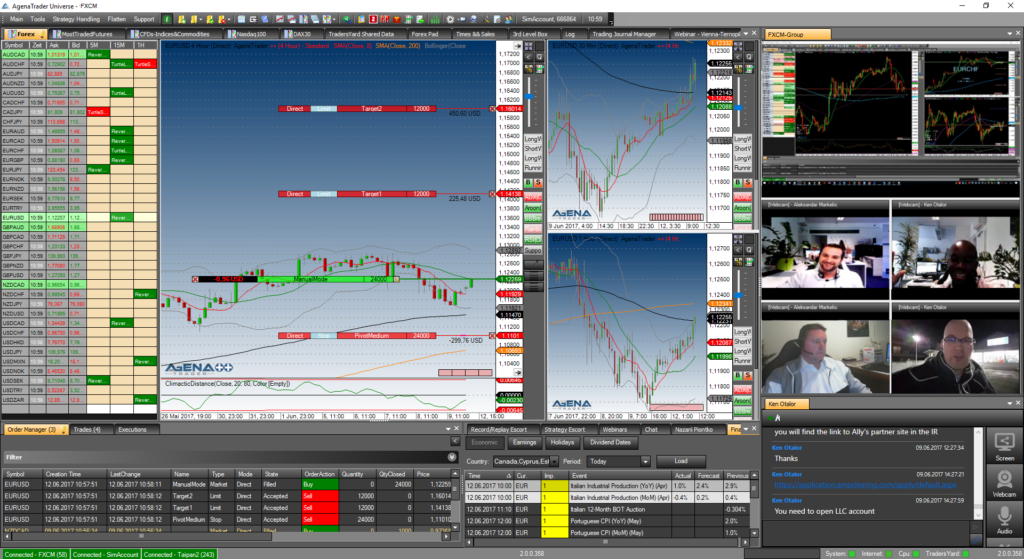Click the green B buy button on the 30 Min chart
Image resolution: width=1024 pixels, height=559 pixels.
click(x=738, y=183)
